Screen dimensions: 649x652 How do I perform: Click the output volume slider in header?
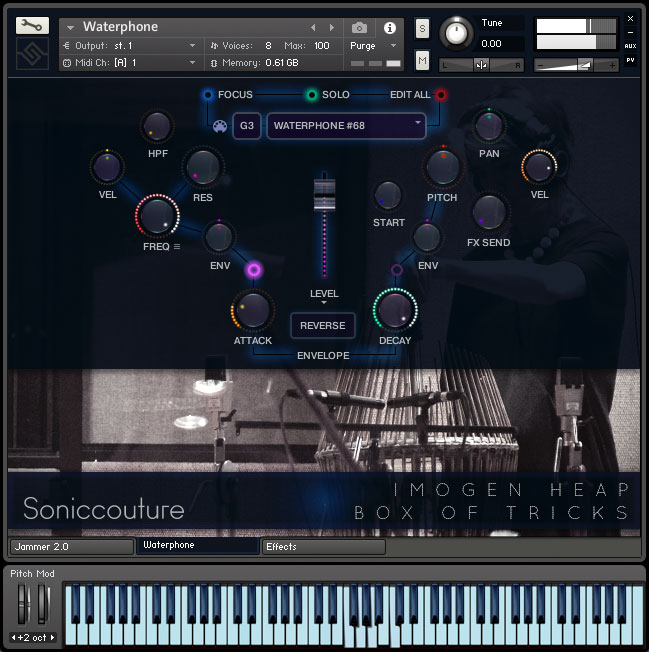click(x=577, y=65)
